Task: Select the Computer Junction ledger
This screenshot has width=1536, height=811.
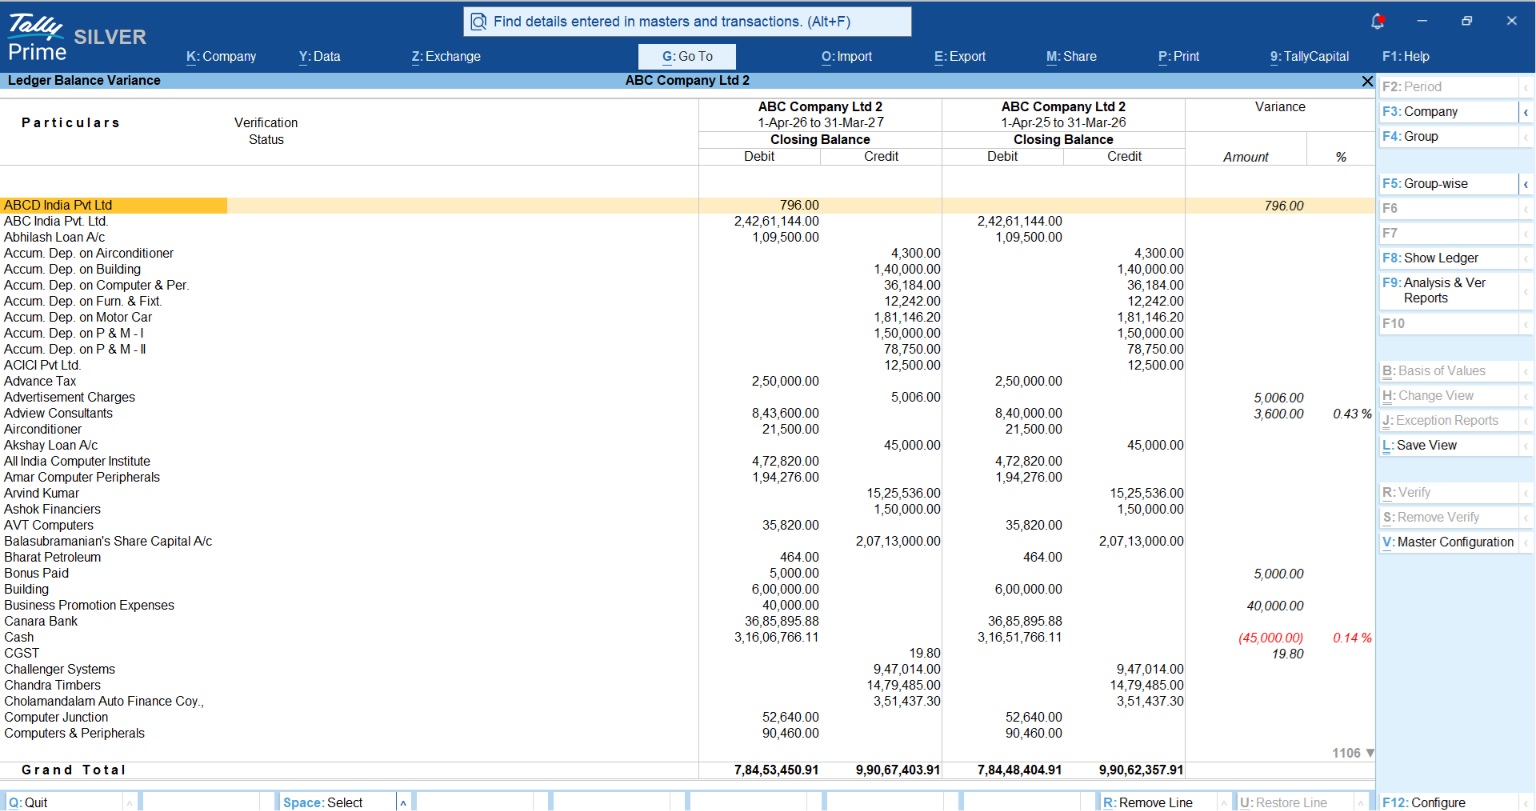Action: click(x=56, y=718)
